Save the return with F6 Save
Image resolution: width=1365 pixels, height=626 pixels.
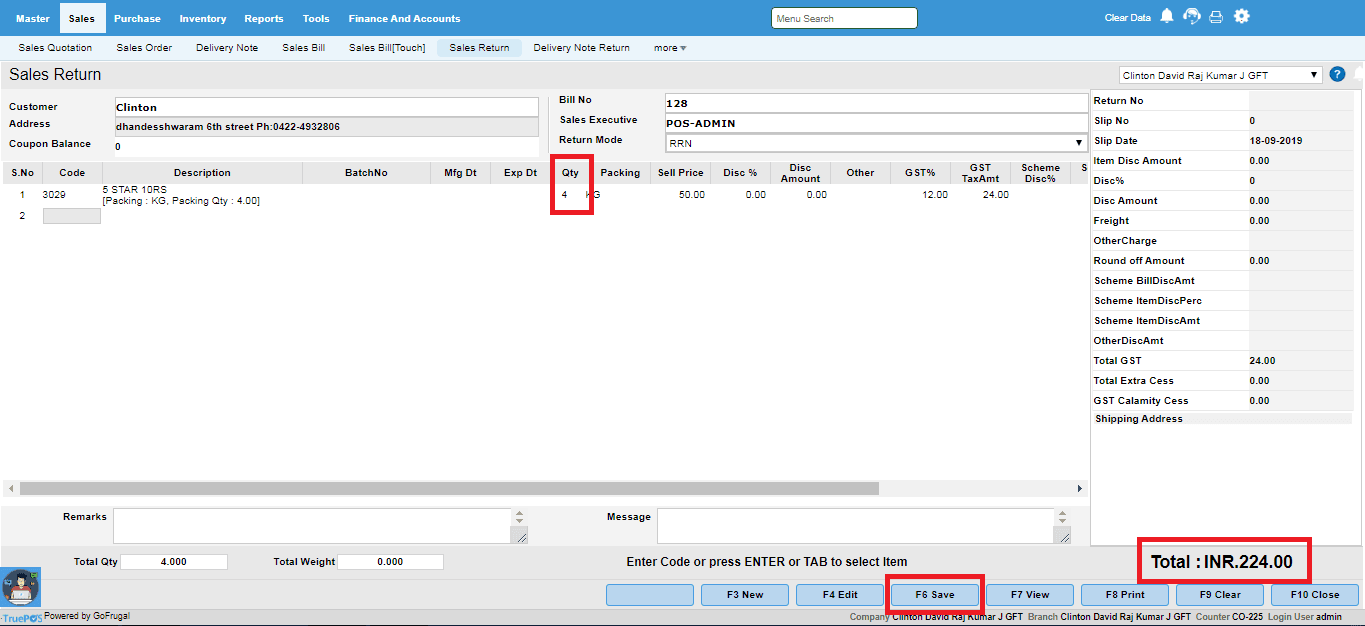click(935, 595)
